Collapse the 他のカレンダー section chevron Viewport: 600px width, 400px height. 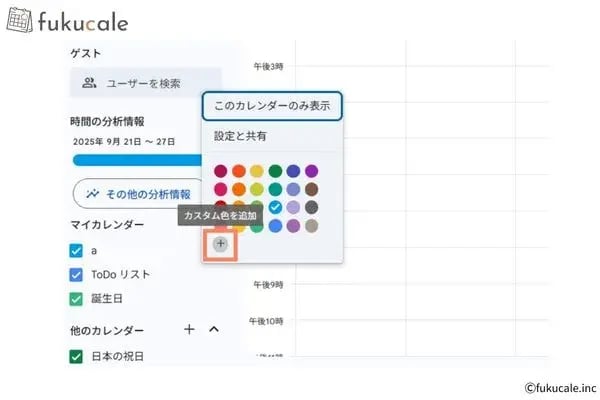[x=213, y=329]
